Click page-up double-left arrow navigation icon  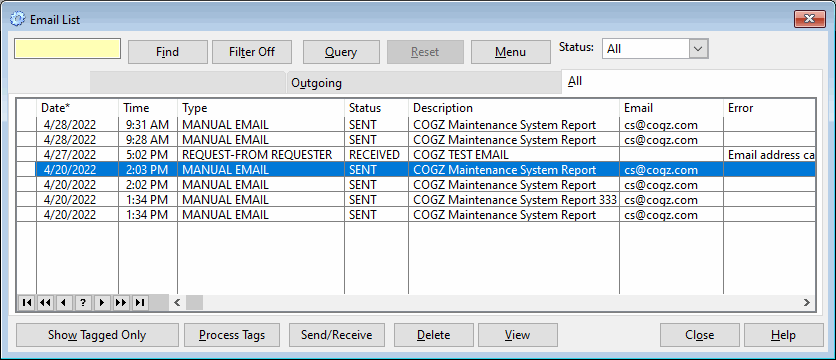point(45,302)
